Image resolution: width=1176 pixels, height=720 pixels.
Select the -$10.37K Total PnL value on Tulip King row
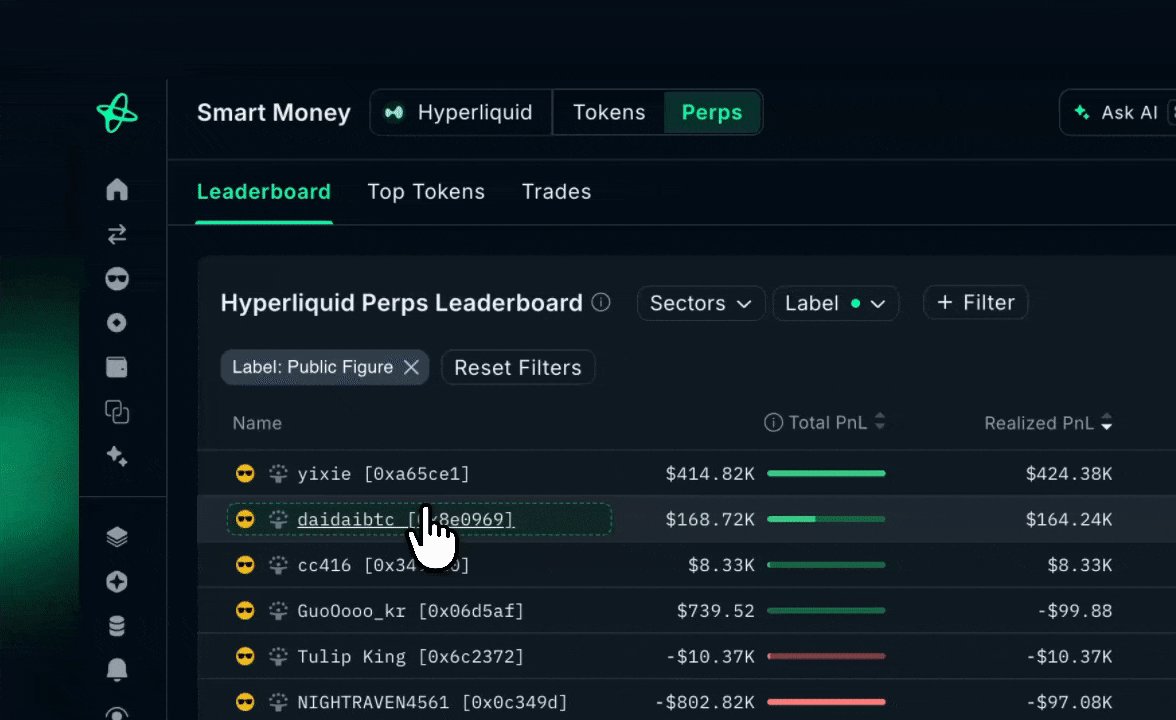coord(710,657)
